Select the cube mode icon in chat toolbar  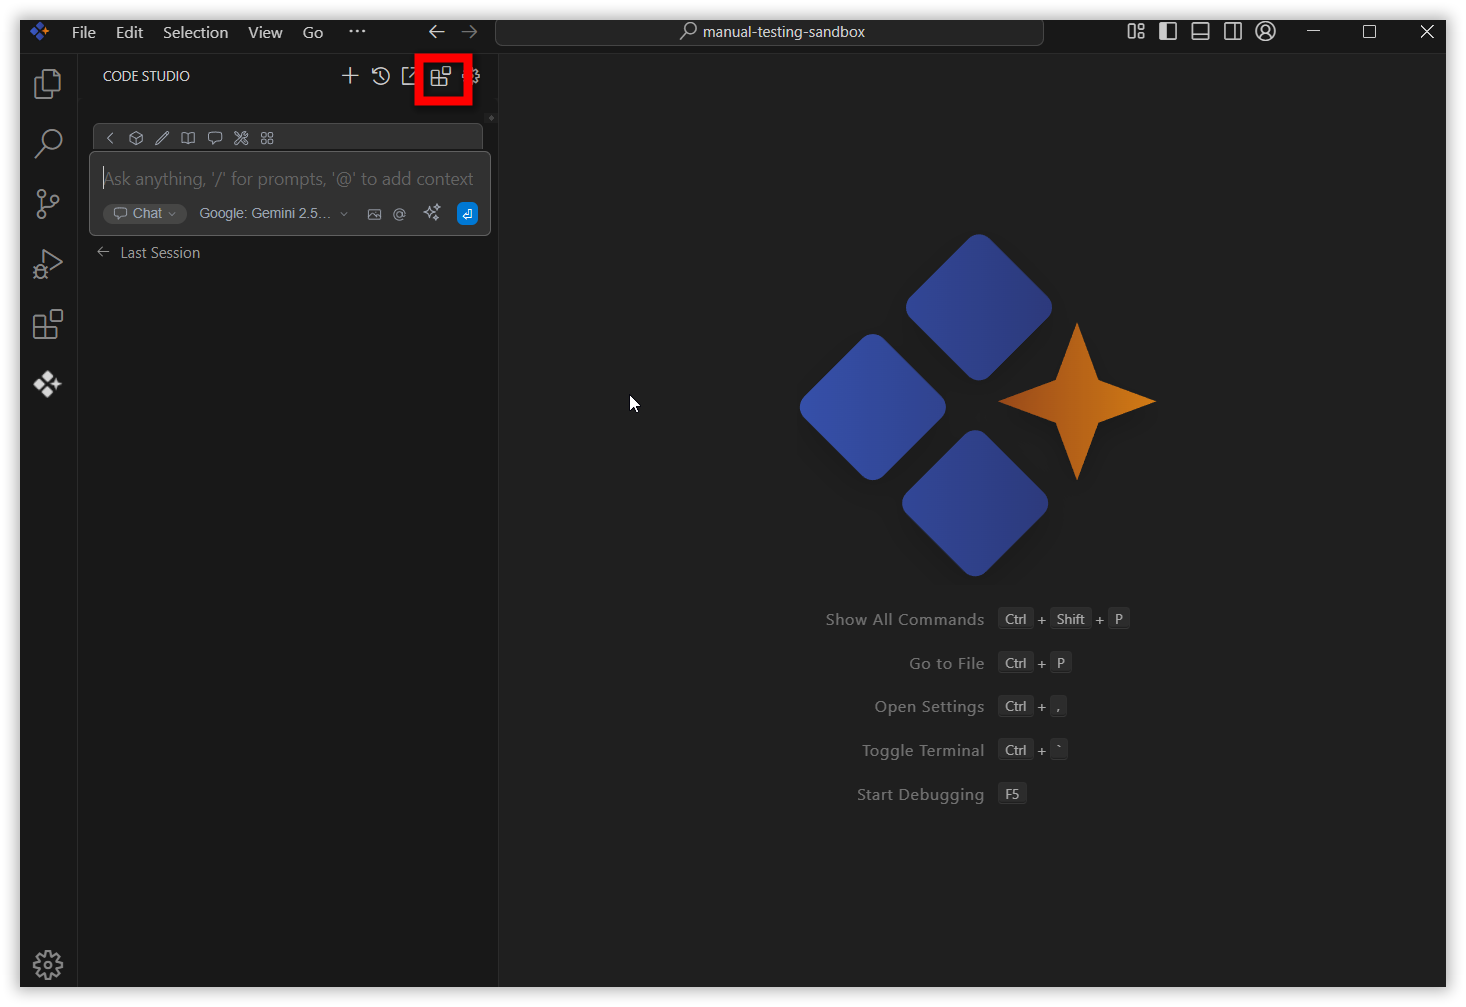click(x=136, y=138)
